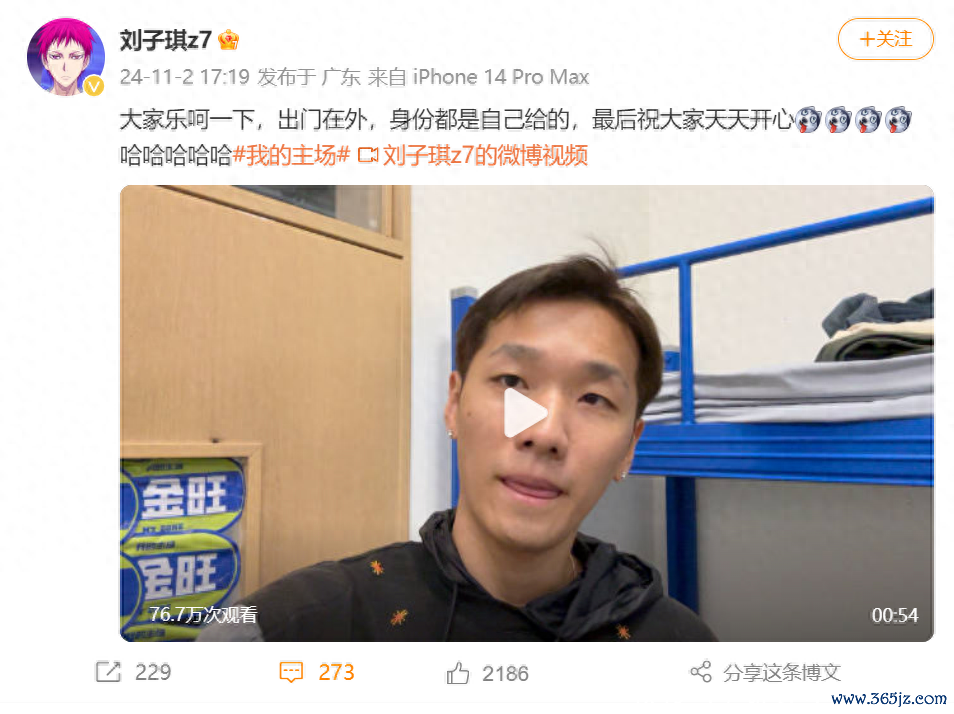Screen dimensions: 954x714
Task: Click the like count 2186
Action: point(505,674)
